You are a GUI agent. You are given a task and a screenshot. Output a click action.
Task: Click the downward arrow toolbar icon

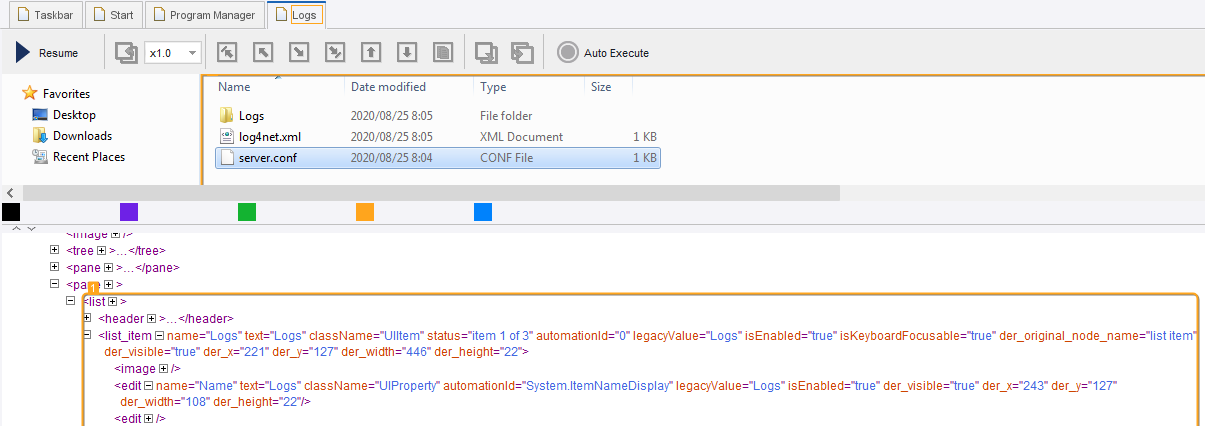coord(407,53)
